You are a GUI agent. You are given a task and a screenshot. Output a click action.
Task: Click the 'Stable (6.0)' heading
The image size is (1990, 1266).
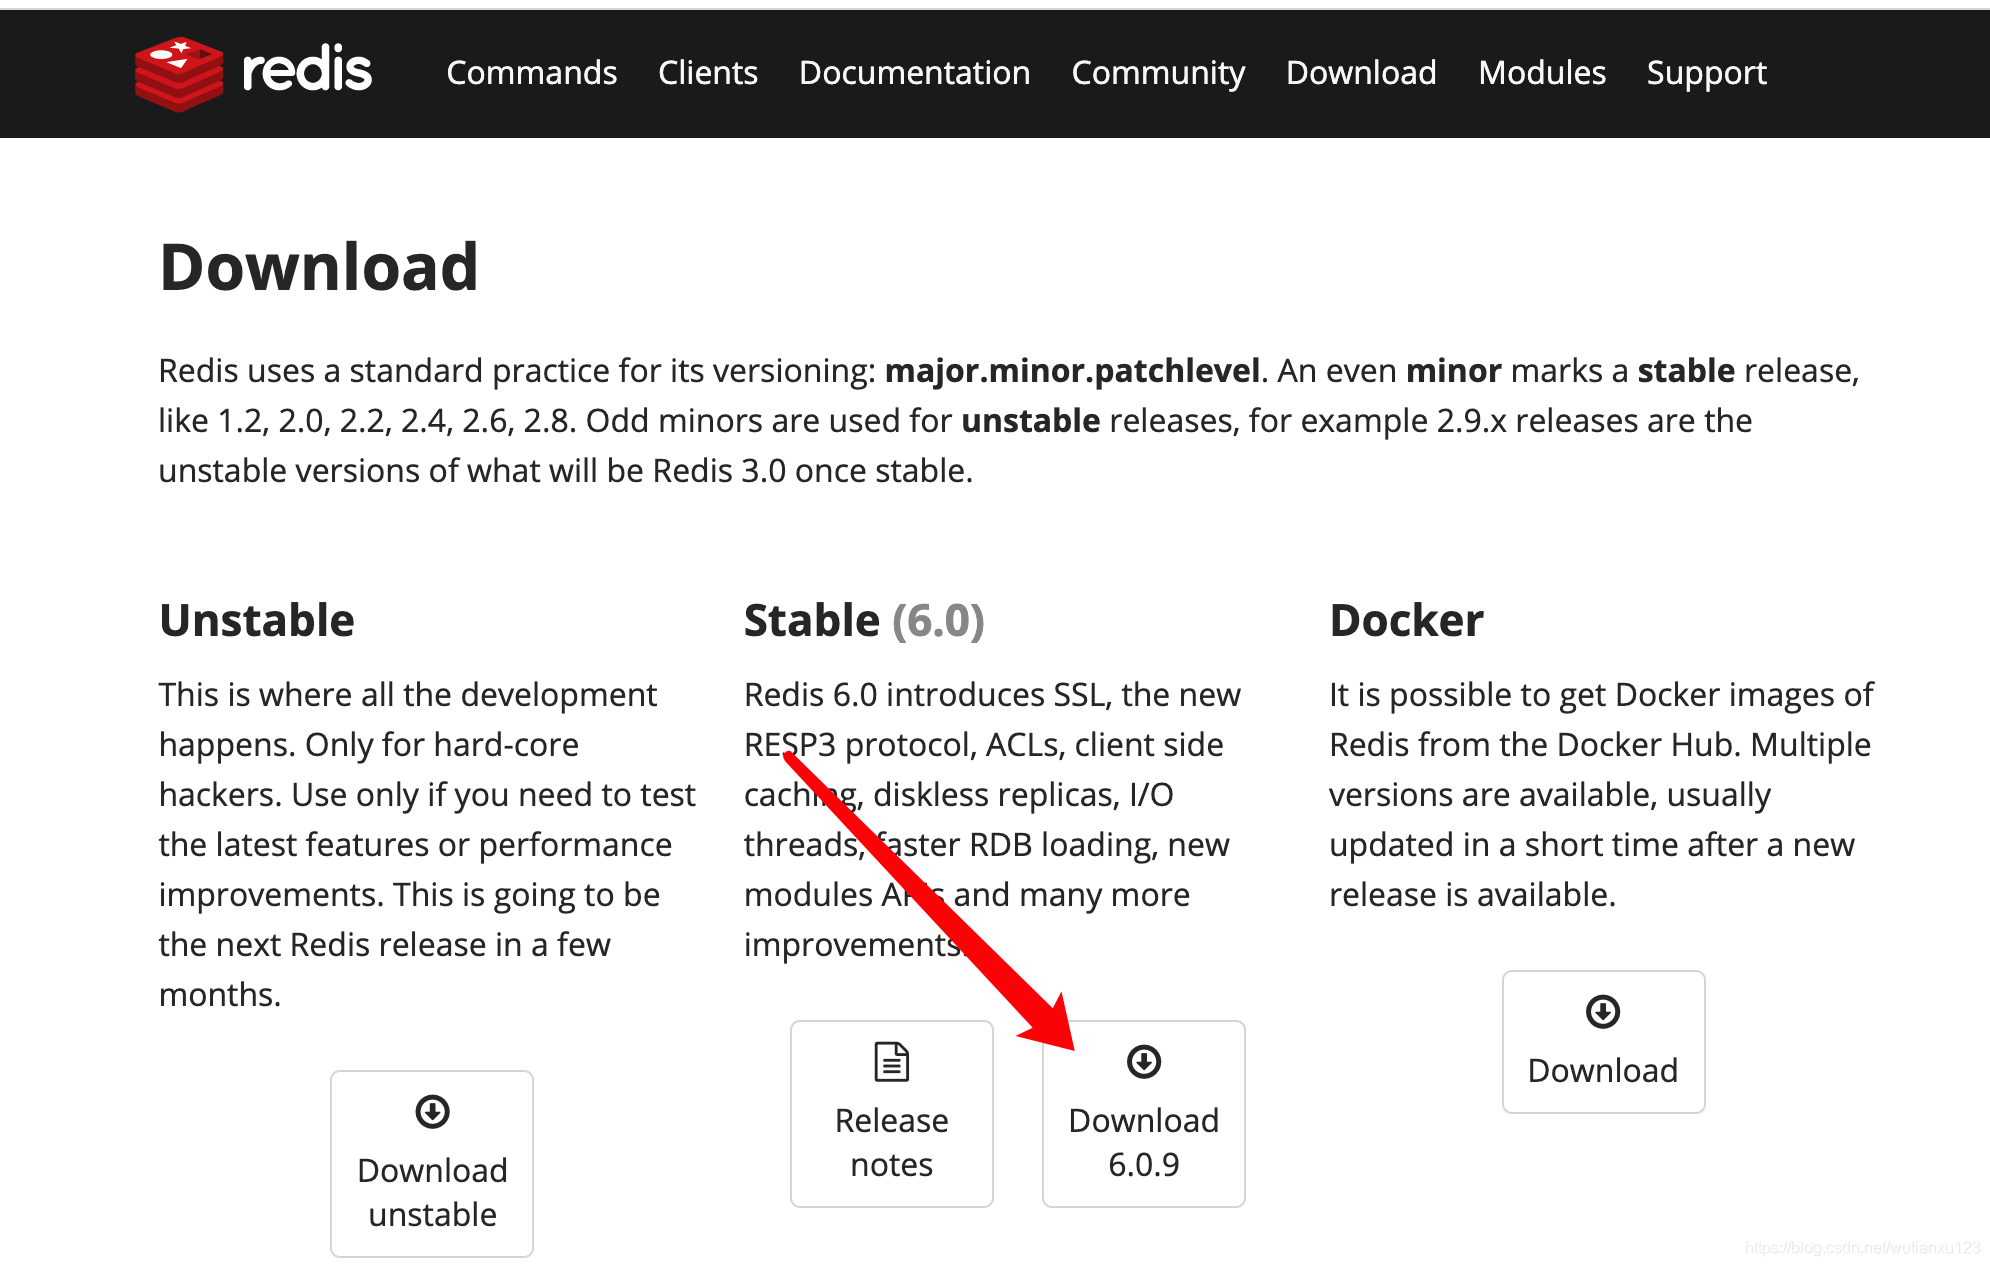tap(864, 620)
